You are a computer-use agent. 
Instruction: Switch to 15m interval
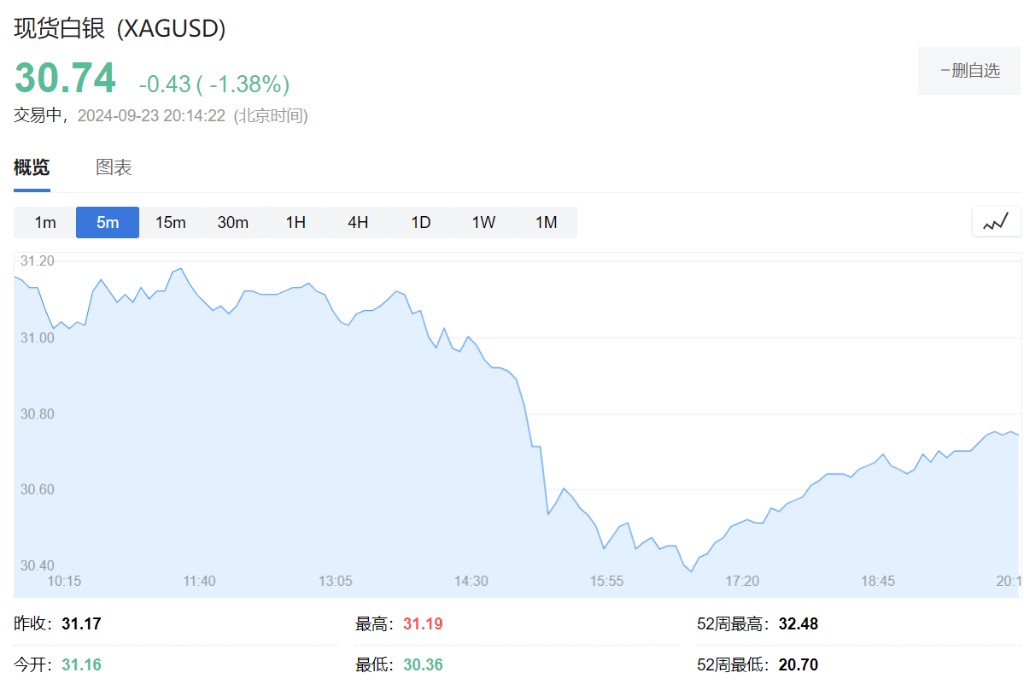[x=170, y=222]
